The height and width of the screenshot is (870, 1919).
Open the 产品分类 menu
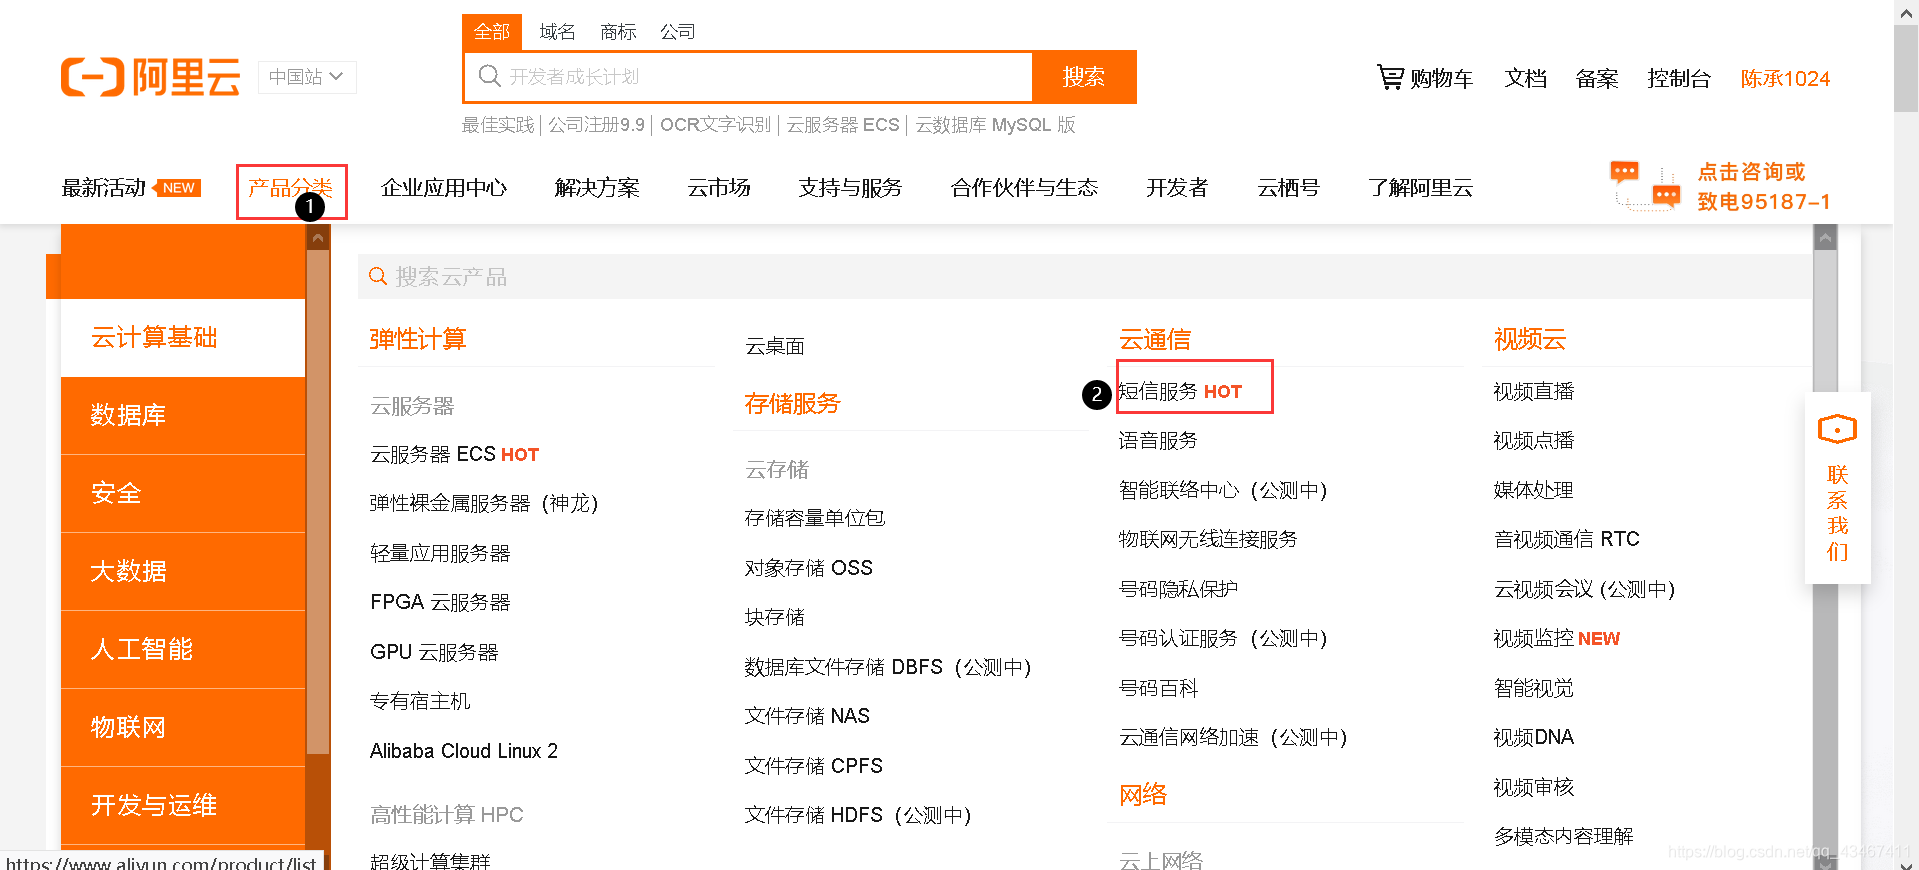(x=291, y=188)
